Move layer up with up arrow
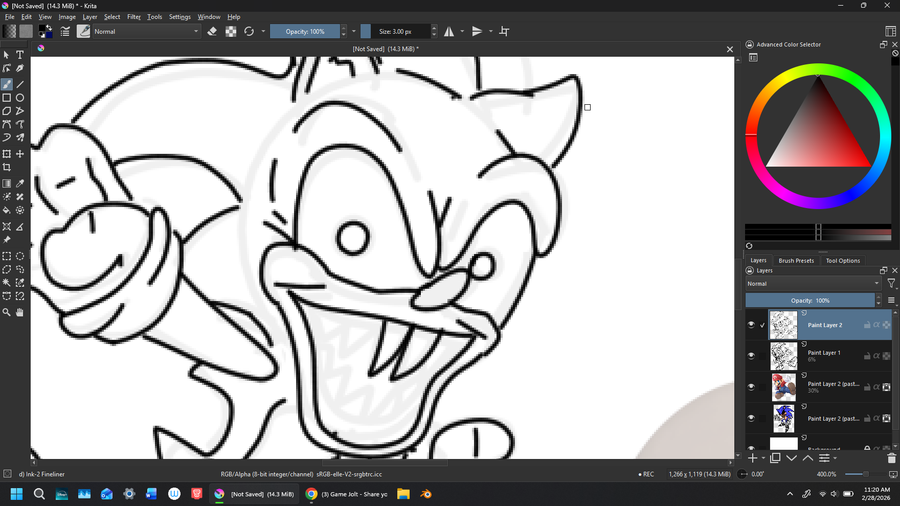This screenshot has height=506, width=900. (x=808, y=458)
